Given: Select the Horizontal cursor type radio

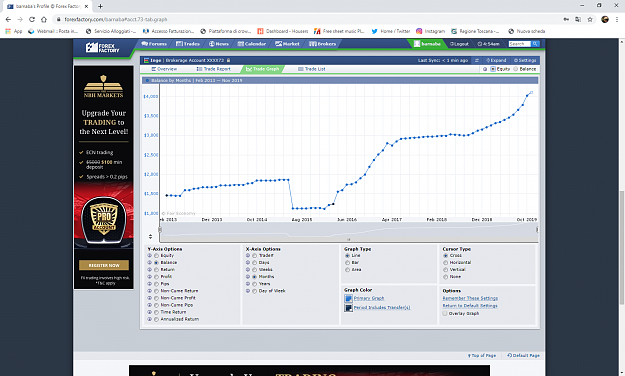Looking at the screenshot, I should pyautogui.click(x=446, y=263).
